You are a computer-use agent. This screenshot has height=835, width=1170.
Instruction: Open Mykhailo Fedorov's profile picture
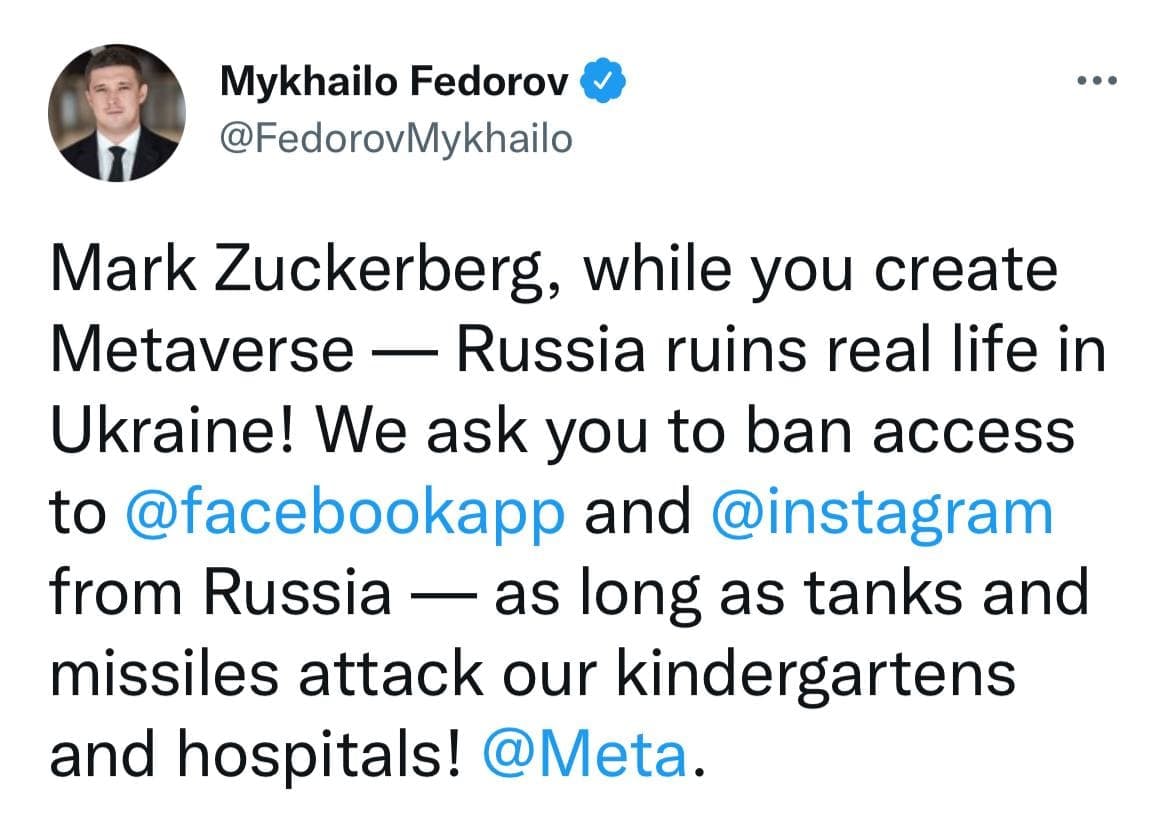pos(116,113)
